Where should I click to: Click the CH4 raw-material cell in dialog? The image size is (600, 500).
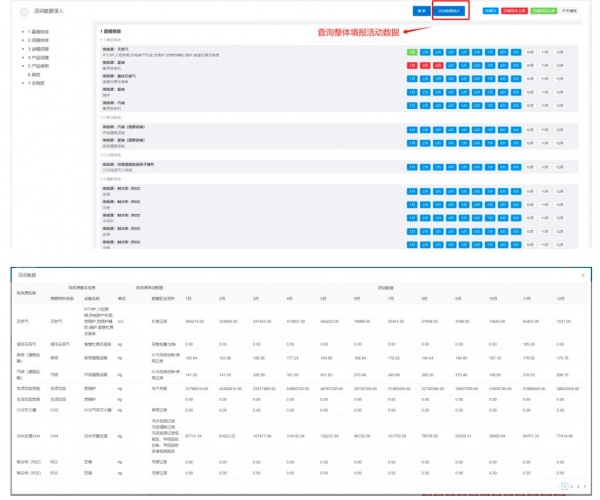(54, 436)
